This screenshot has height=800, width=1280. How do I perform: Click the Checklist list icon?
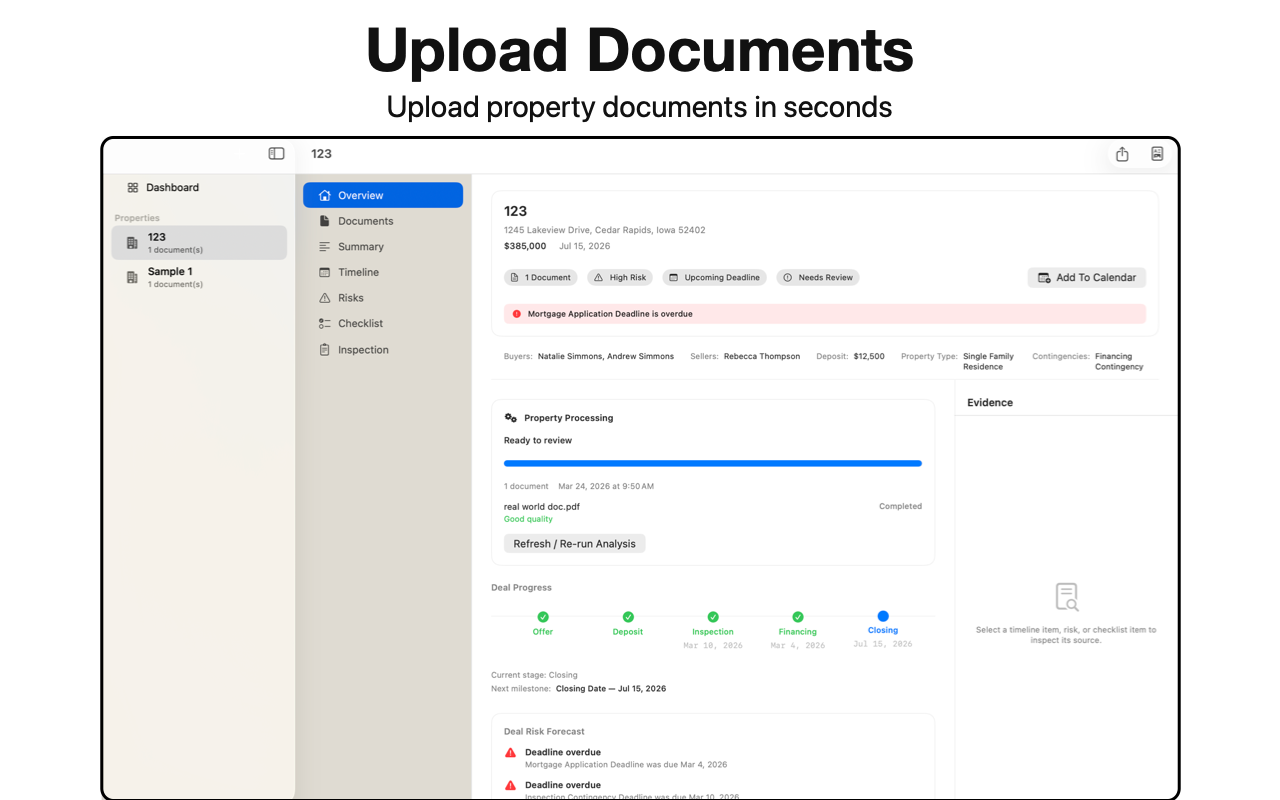324,323
